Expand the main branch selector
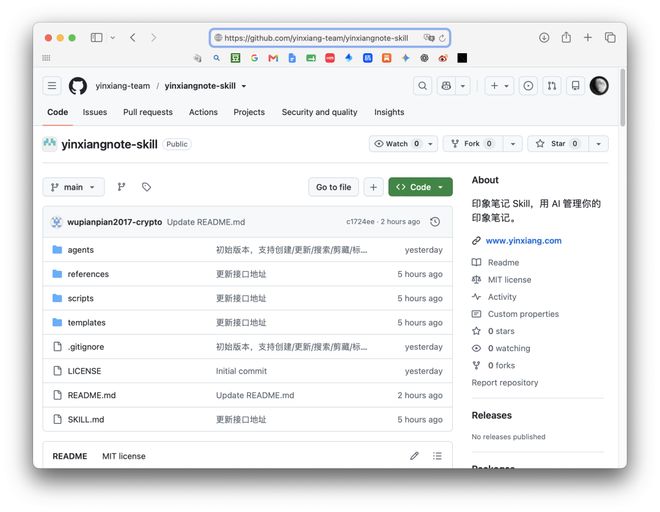The width and height of the screenshot is (660, 512). tap(73, 187)
